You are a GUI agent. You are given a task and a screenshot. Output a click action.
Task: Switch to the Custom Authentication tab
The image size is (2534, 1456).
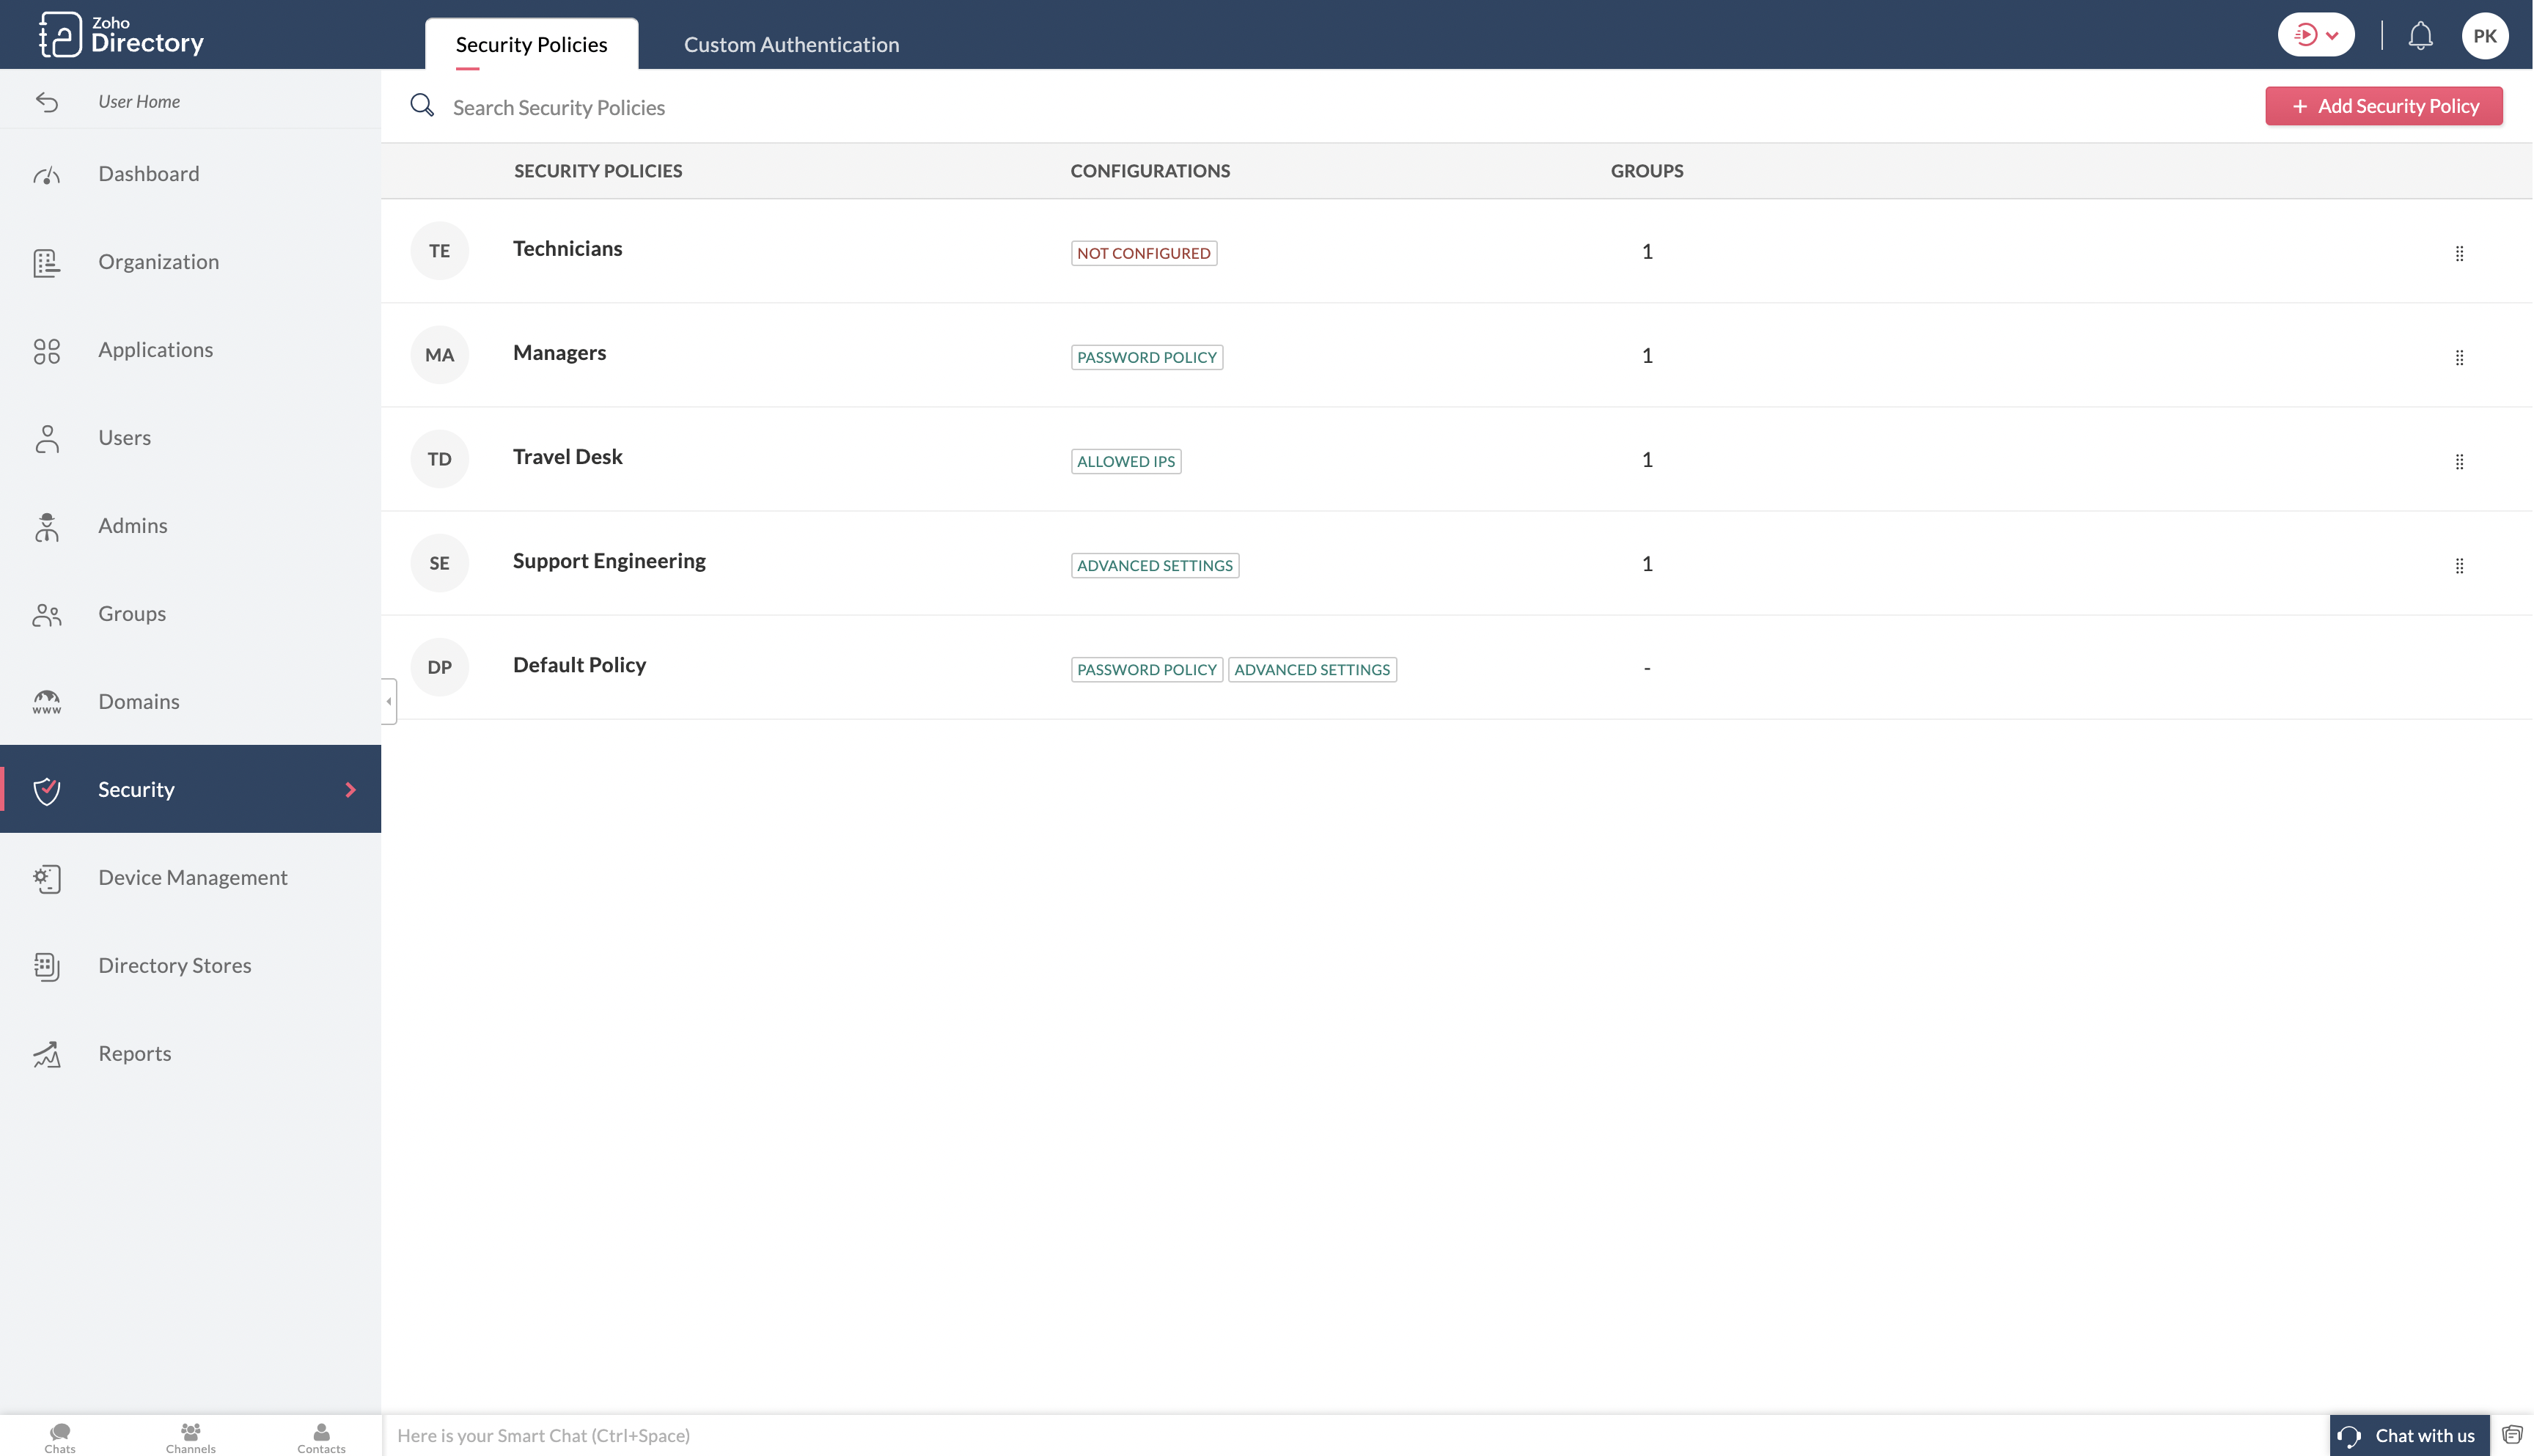point(791,44)
